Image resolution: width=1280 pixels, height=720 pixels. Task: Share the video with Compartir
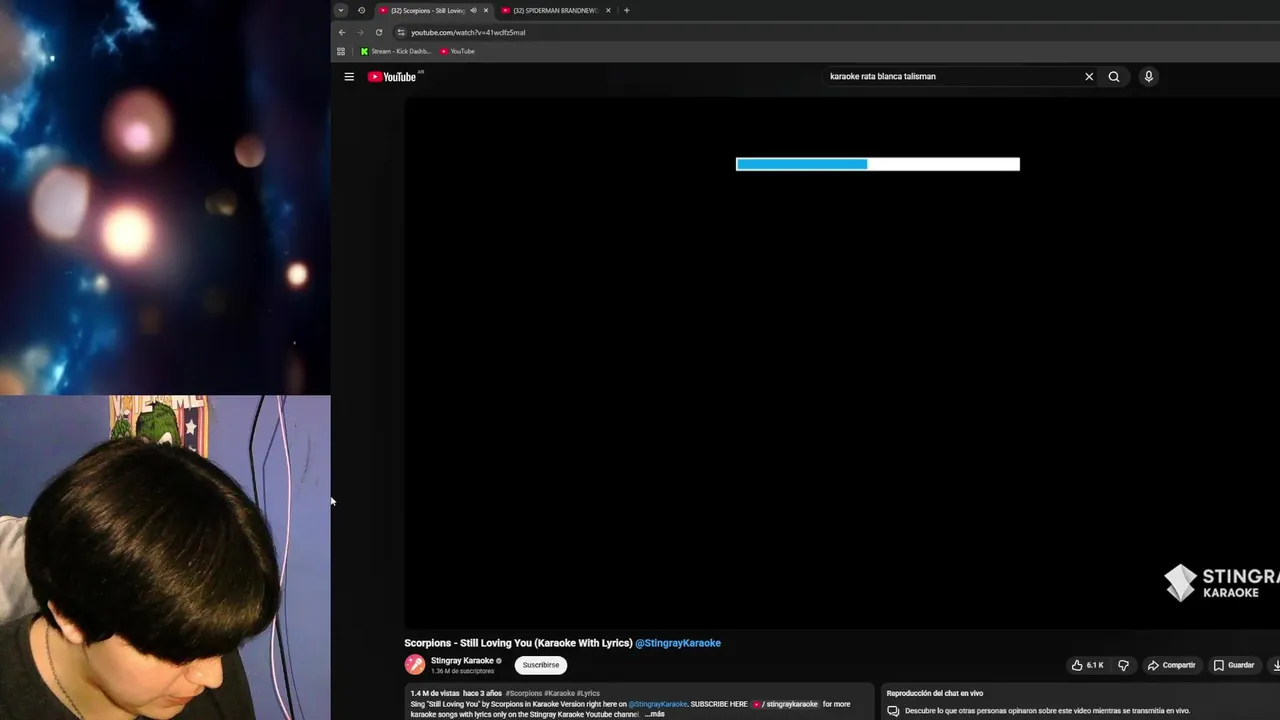pyautogui.click(x=1171, y=665)
